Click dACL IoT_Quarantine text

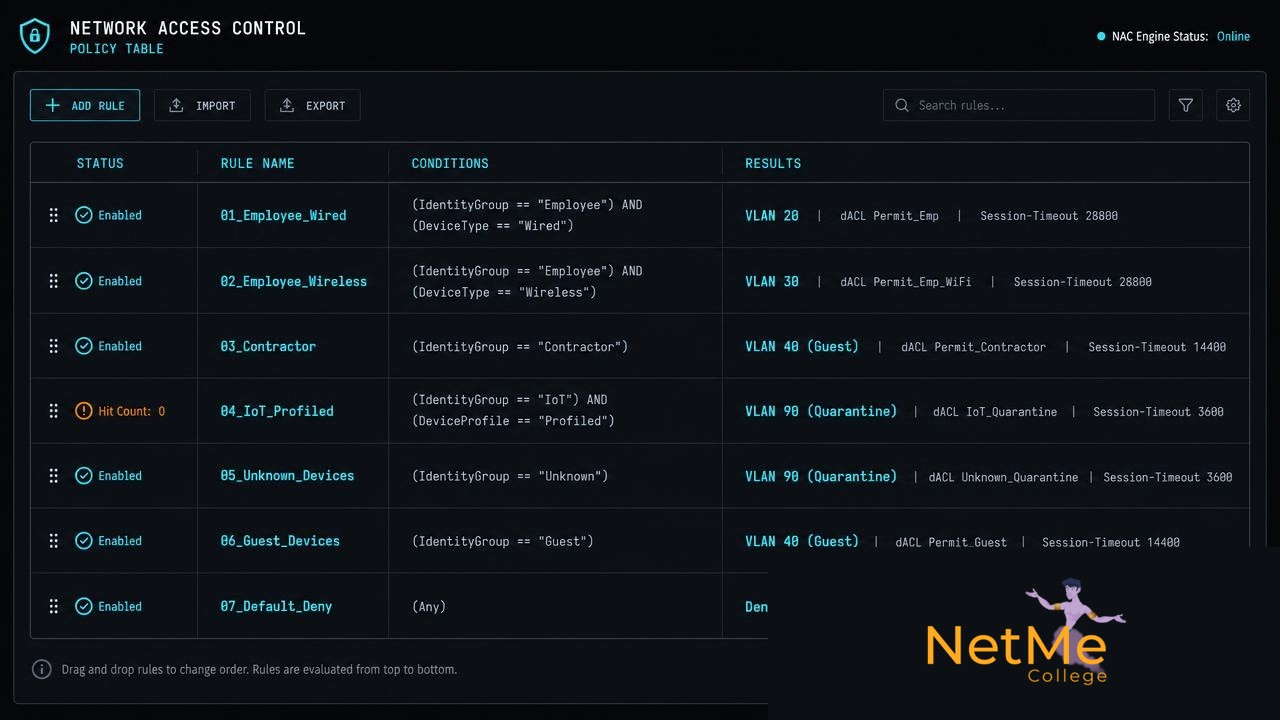click(x=995, y=412)
